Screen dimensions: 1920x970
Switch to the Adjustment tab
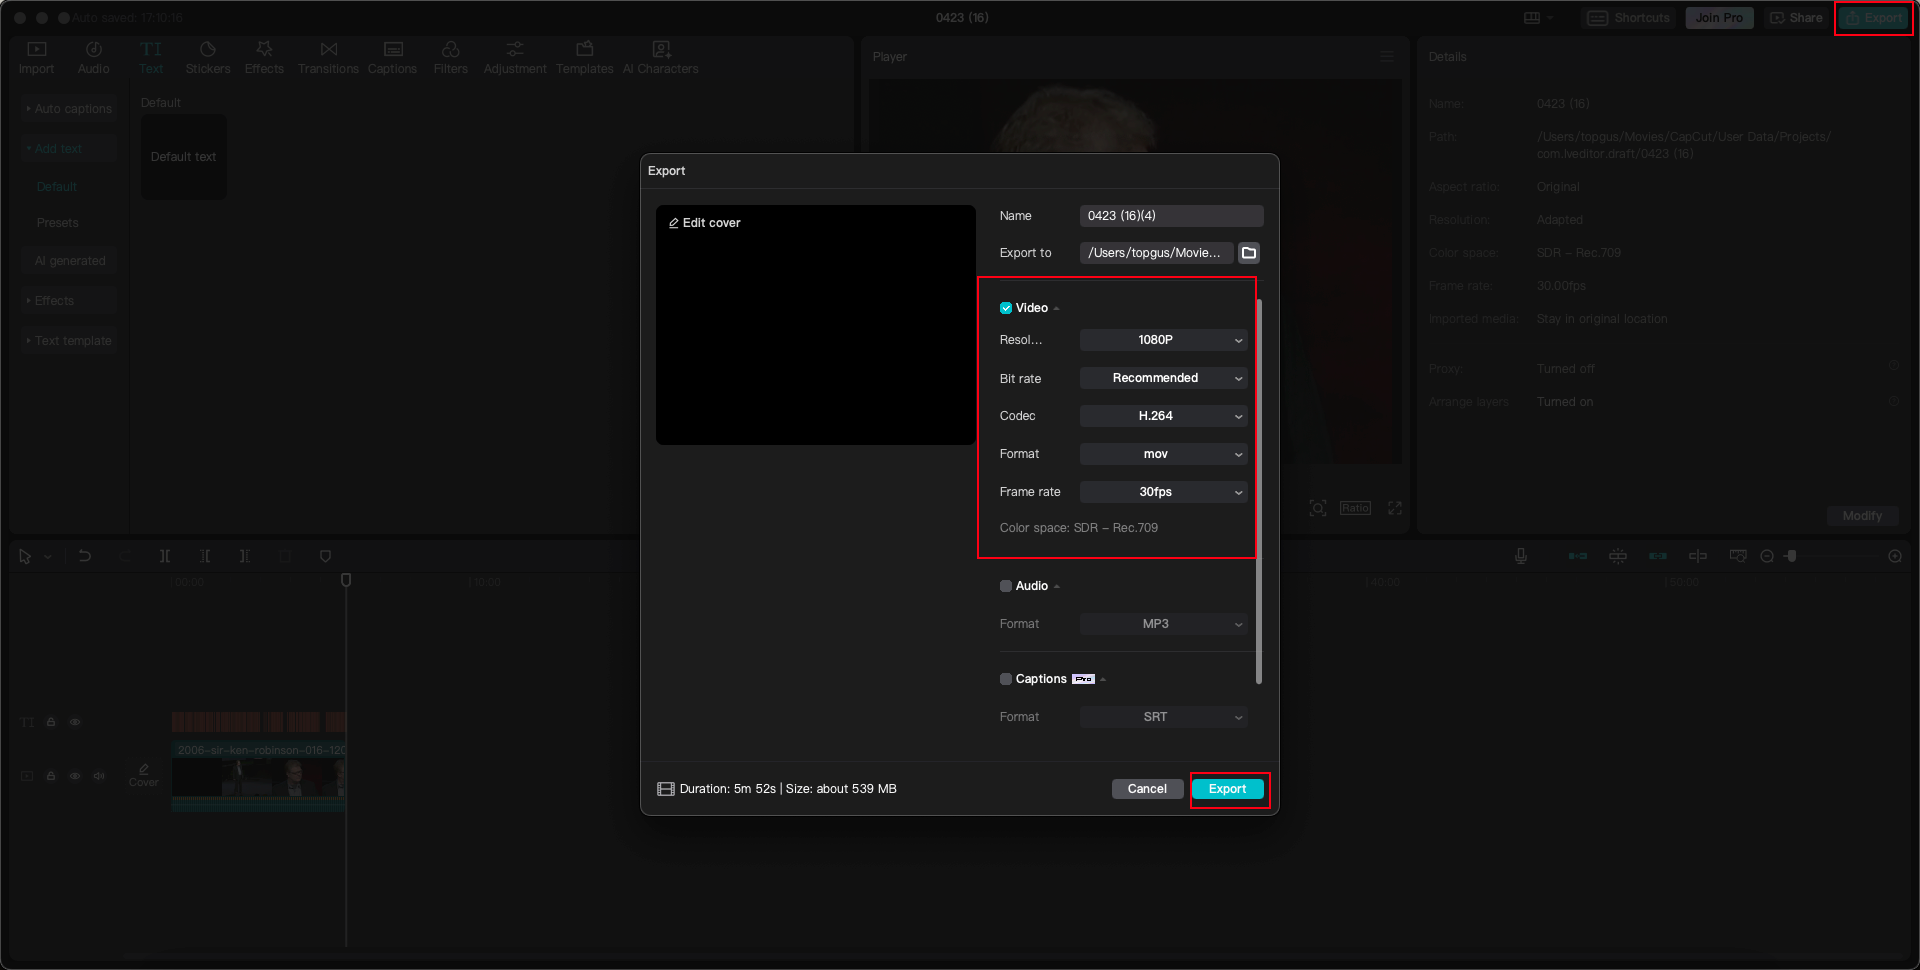(x=515, y=56)
